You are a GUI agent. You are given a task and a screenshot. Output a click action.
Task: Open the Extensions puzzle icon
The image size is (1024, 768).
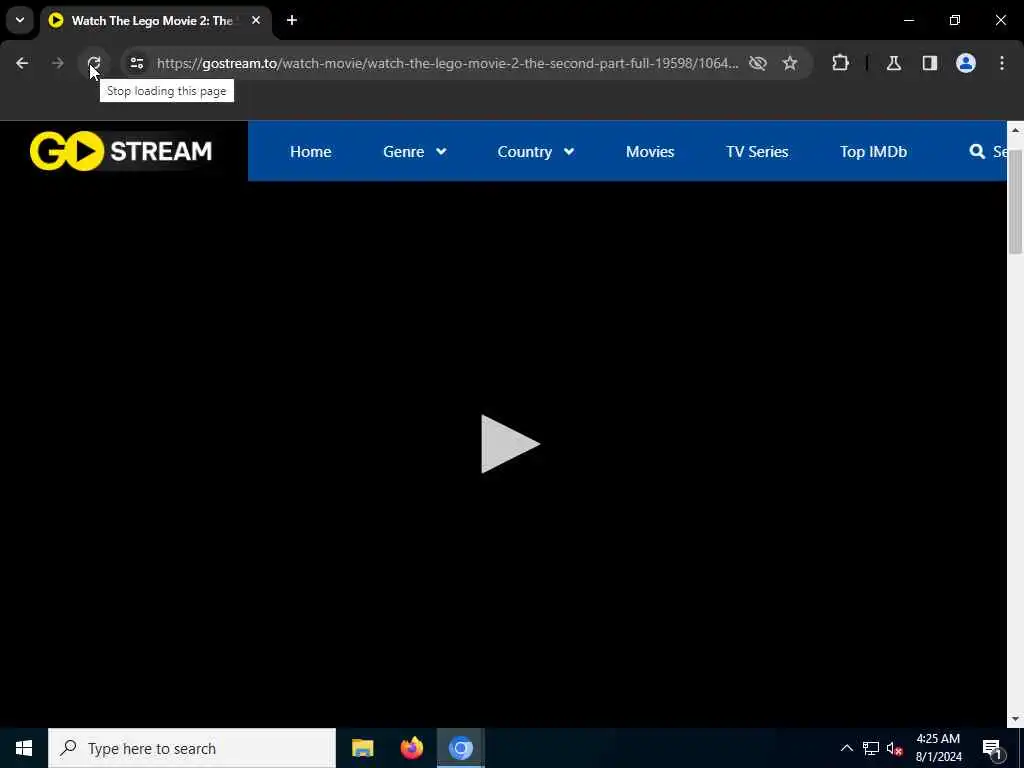tap(840, 63)
